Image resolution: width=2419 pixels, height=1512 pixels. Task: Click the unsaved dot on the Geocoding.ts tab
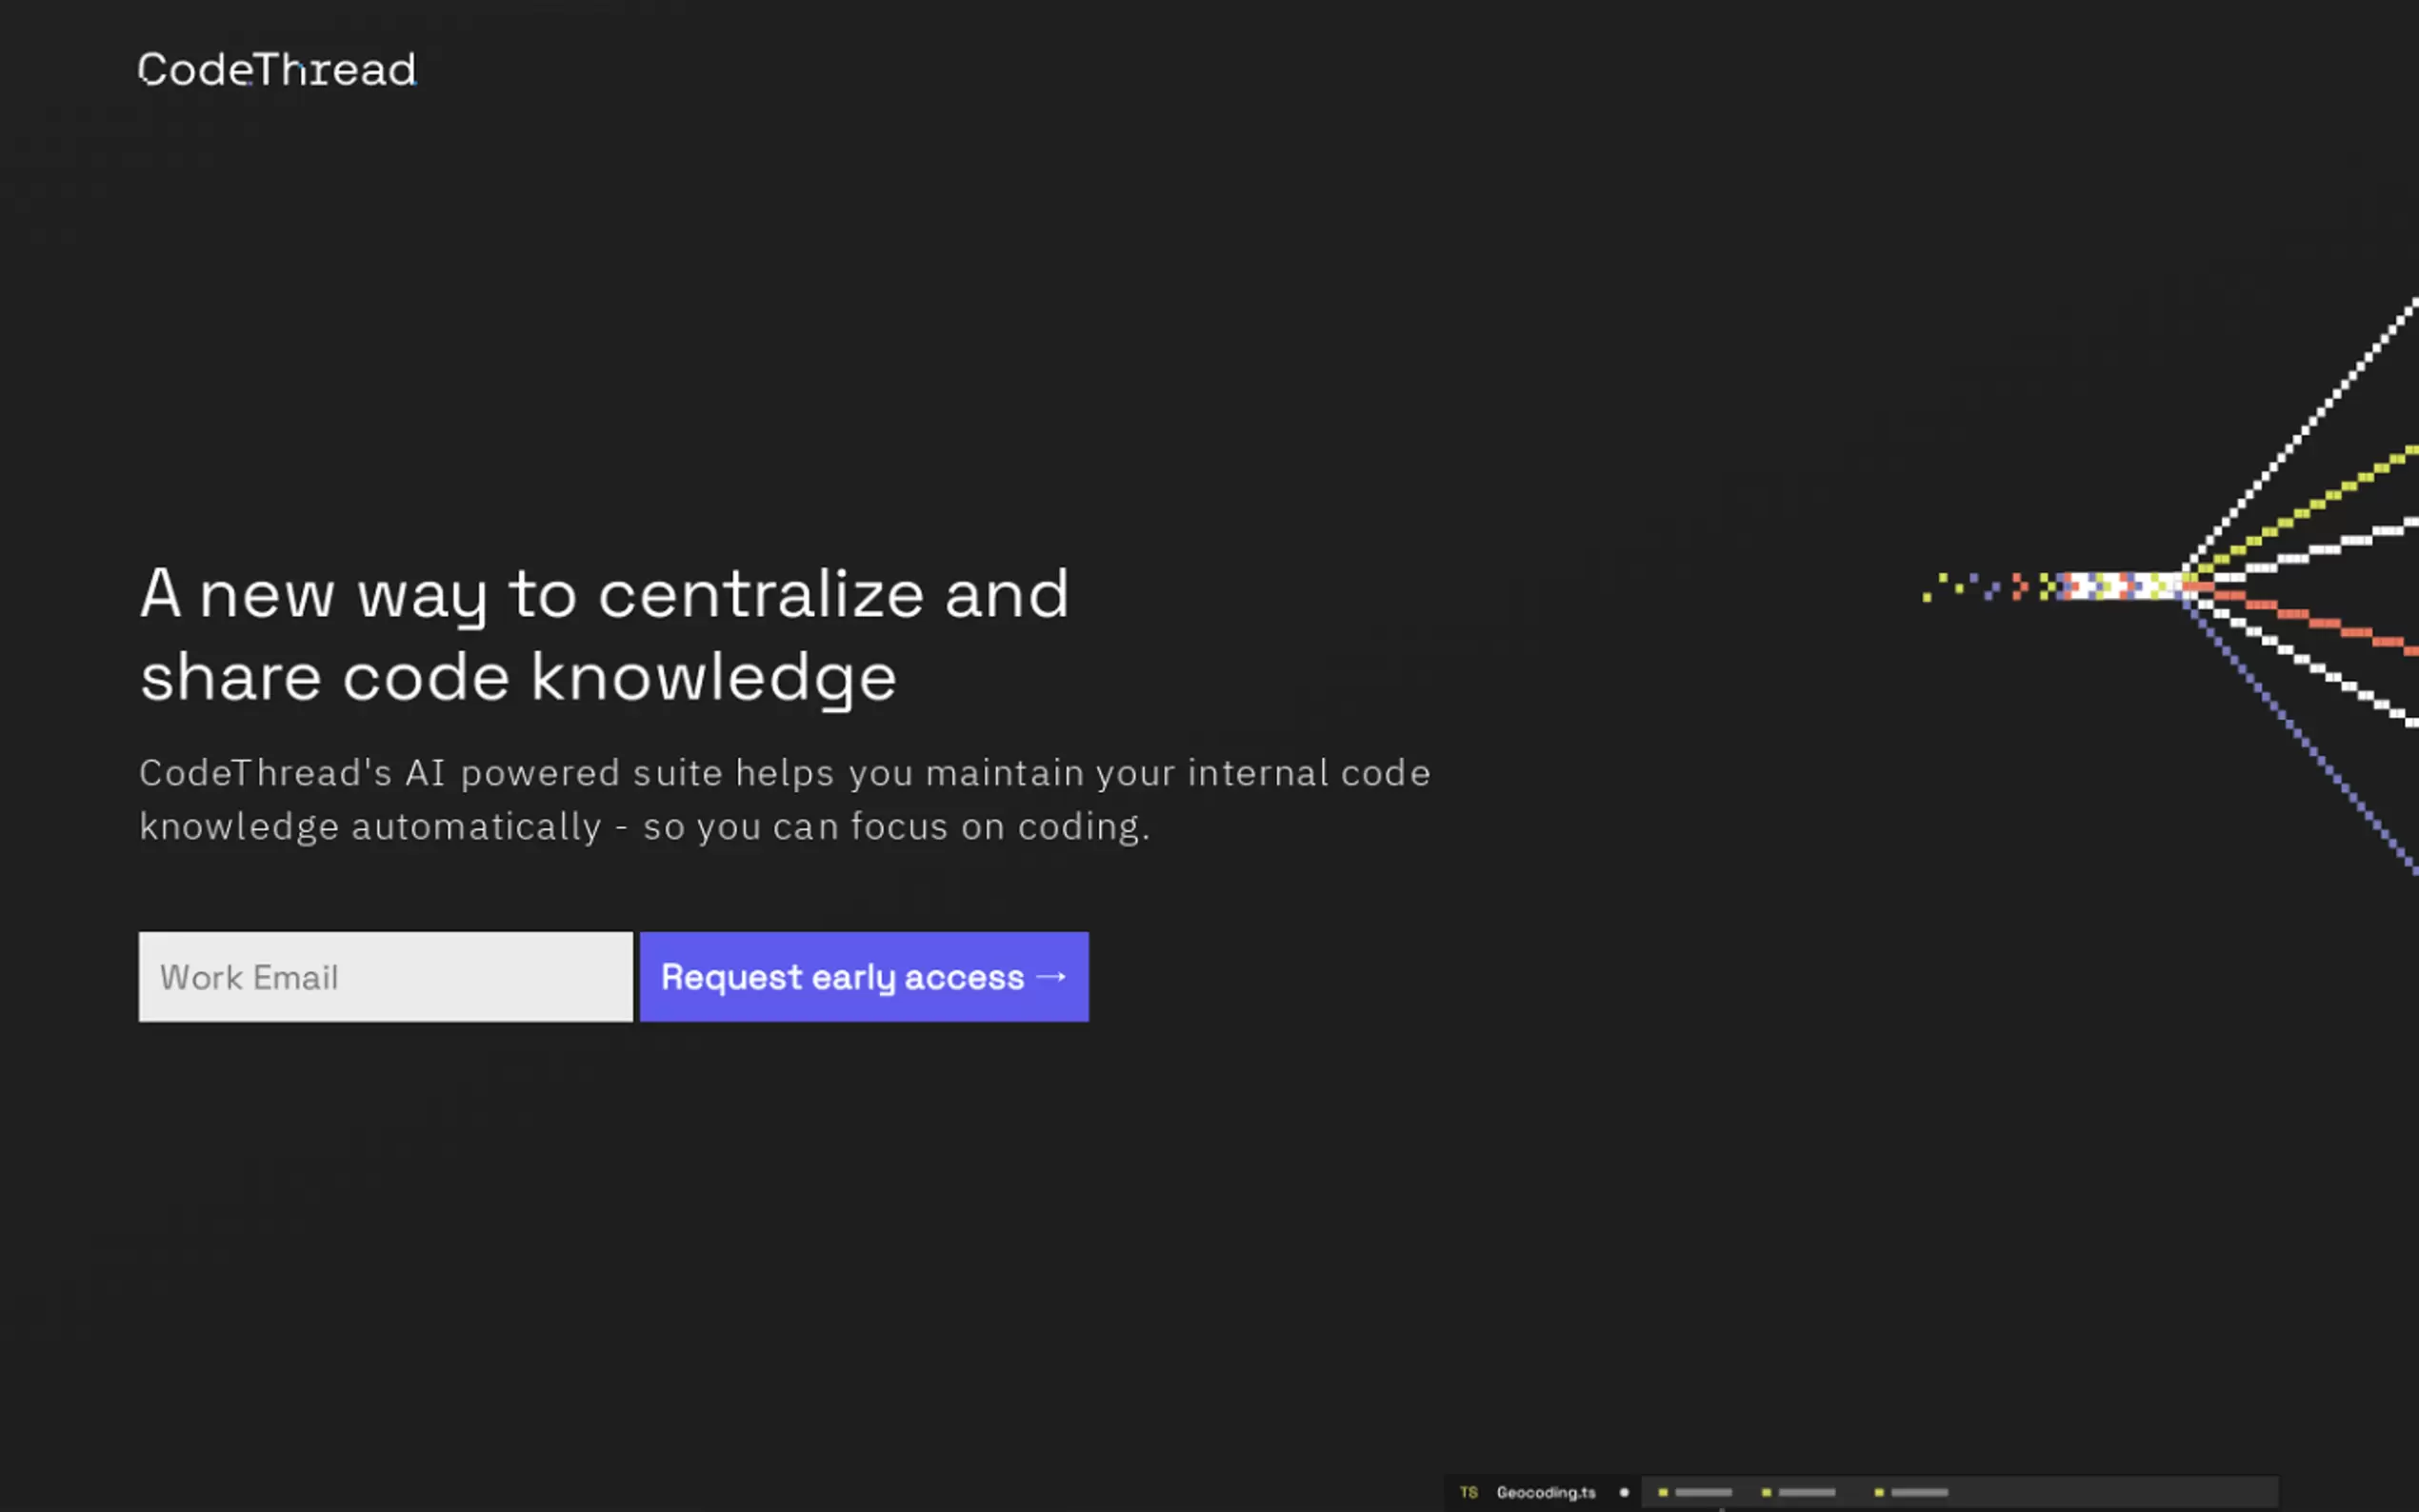[1624, 1492]
